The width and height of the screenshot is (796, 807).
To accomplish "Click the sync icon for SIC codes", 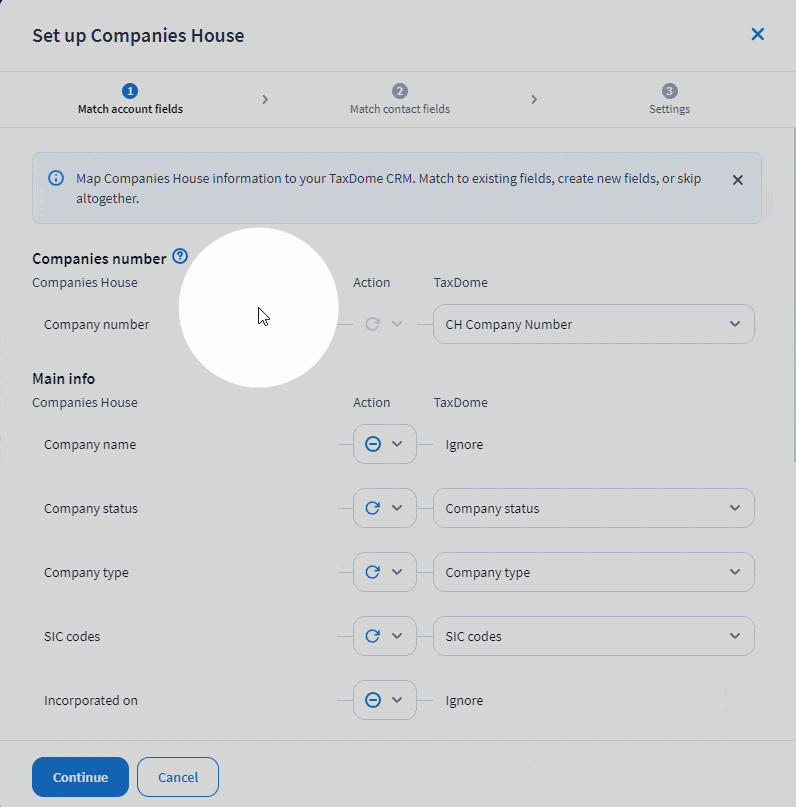I will click(x=373, y=636).
